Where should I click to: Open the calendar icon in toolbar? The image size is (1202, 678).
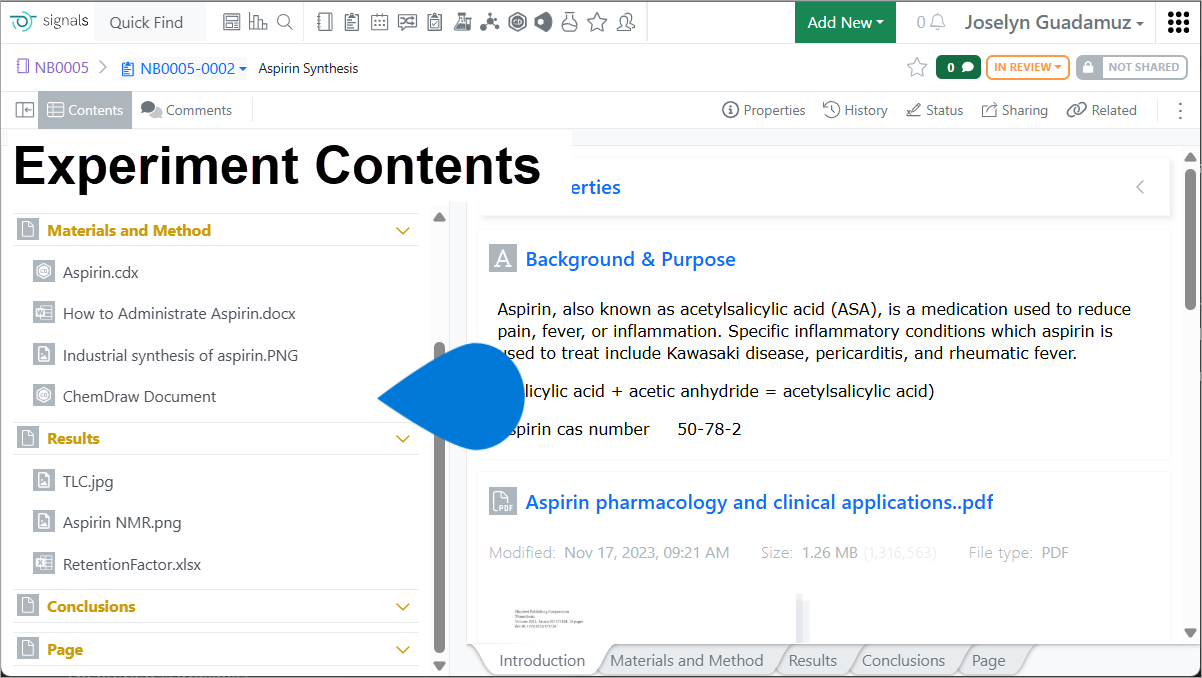[x=379, y=22]
